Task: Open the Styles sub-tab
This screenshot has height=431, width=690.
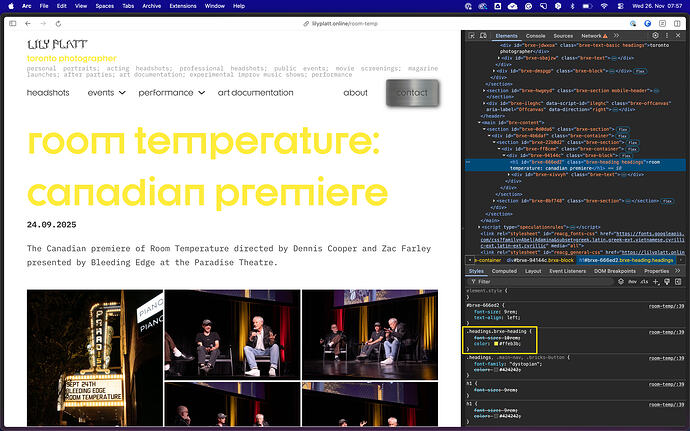Action: click(x=476, y=271)
